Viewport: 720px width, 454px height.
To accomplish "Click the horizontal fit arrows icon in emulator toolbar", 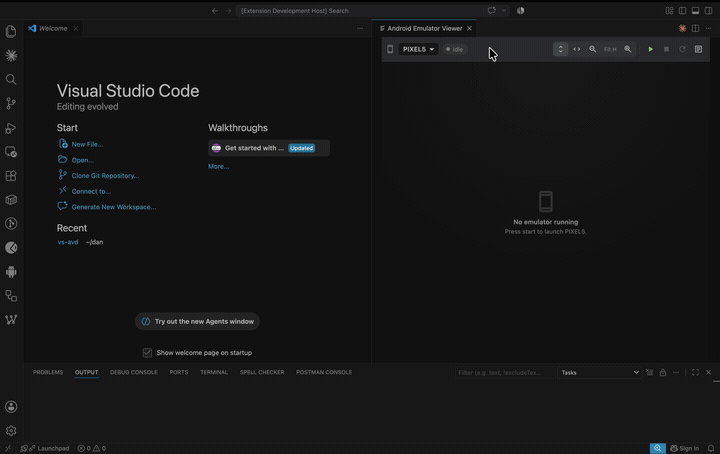I will (x=577, y=49).
